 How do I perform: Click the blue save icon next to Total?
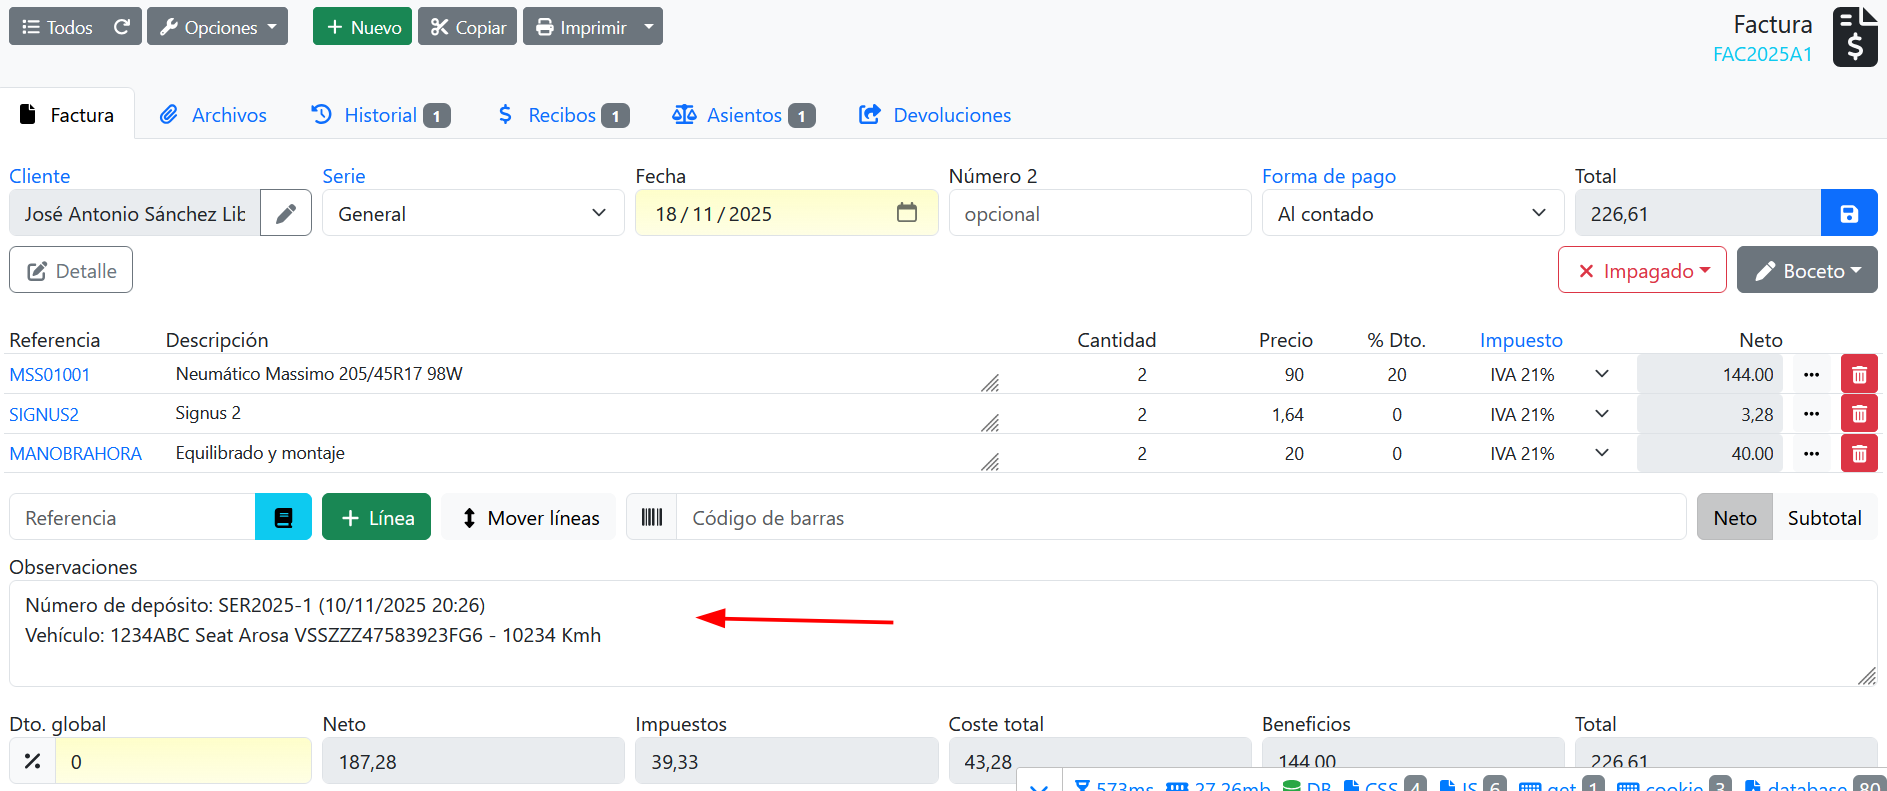[1848, 214]
